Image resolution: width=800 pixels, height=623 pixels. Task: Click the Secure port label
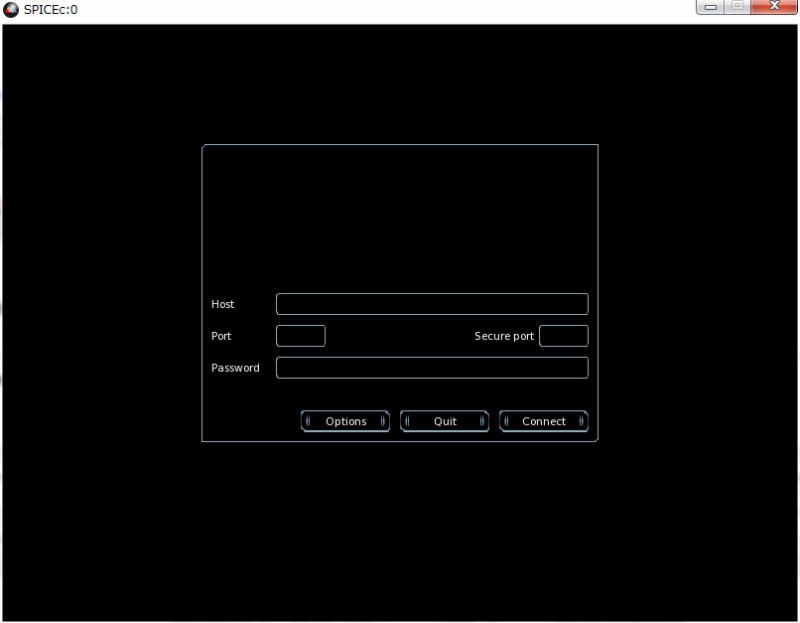[504, 336]
